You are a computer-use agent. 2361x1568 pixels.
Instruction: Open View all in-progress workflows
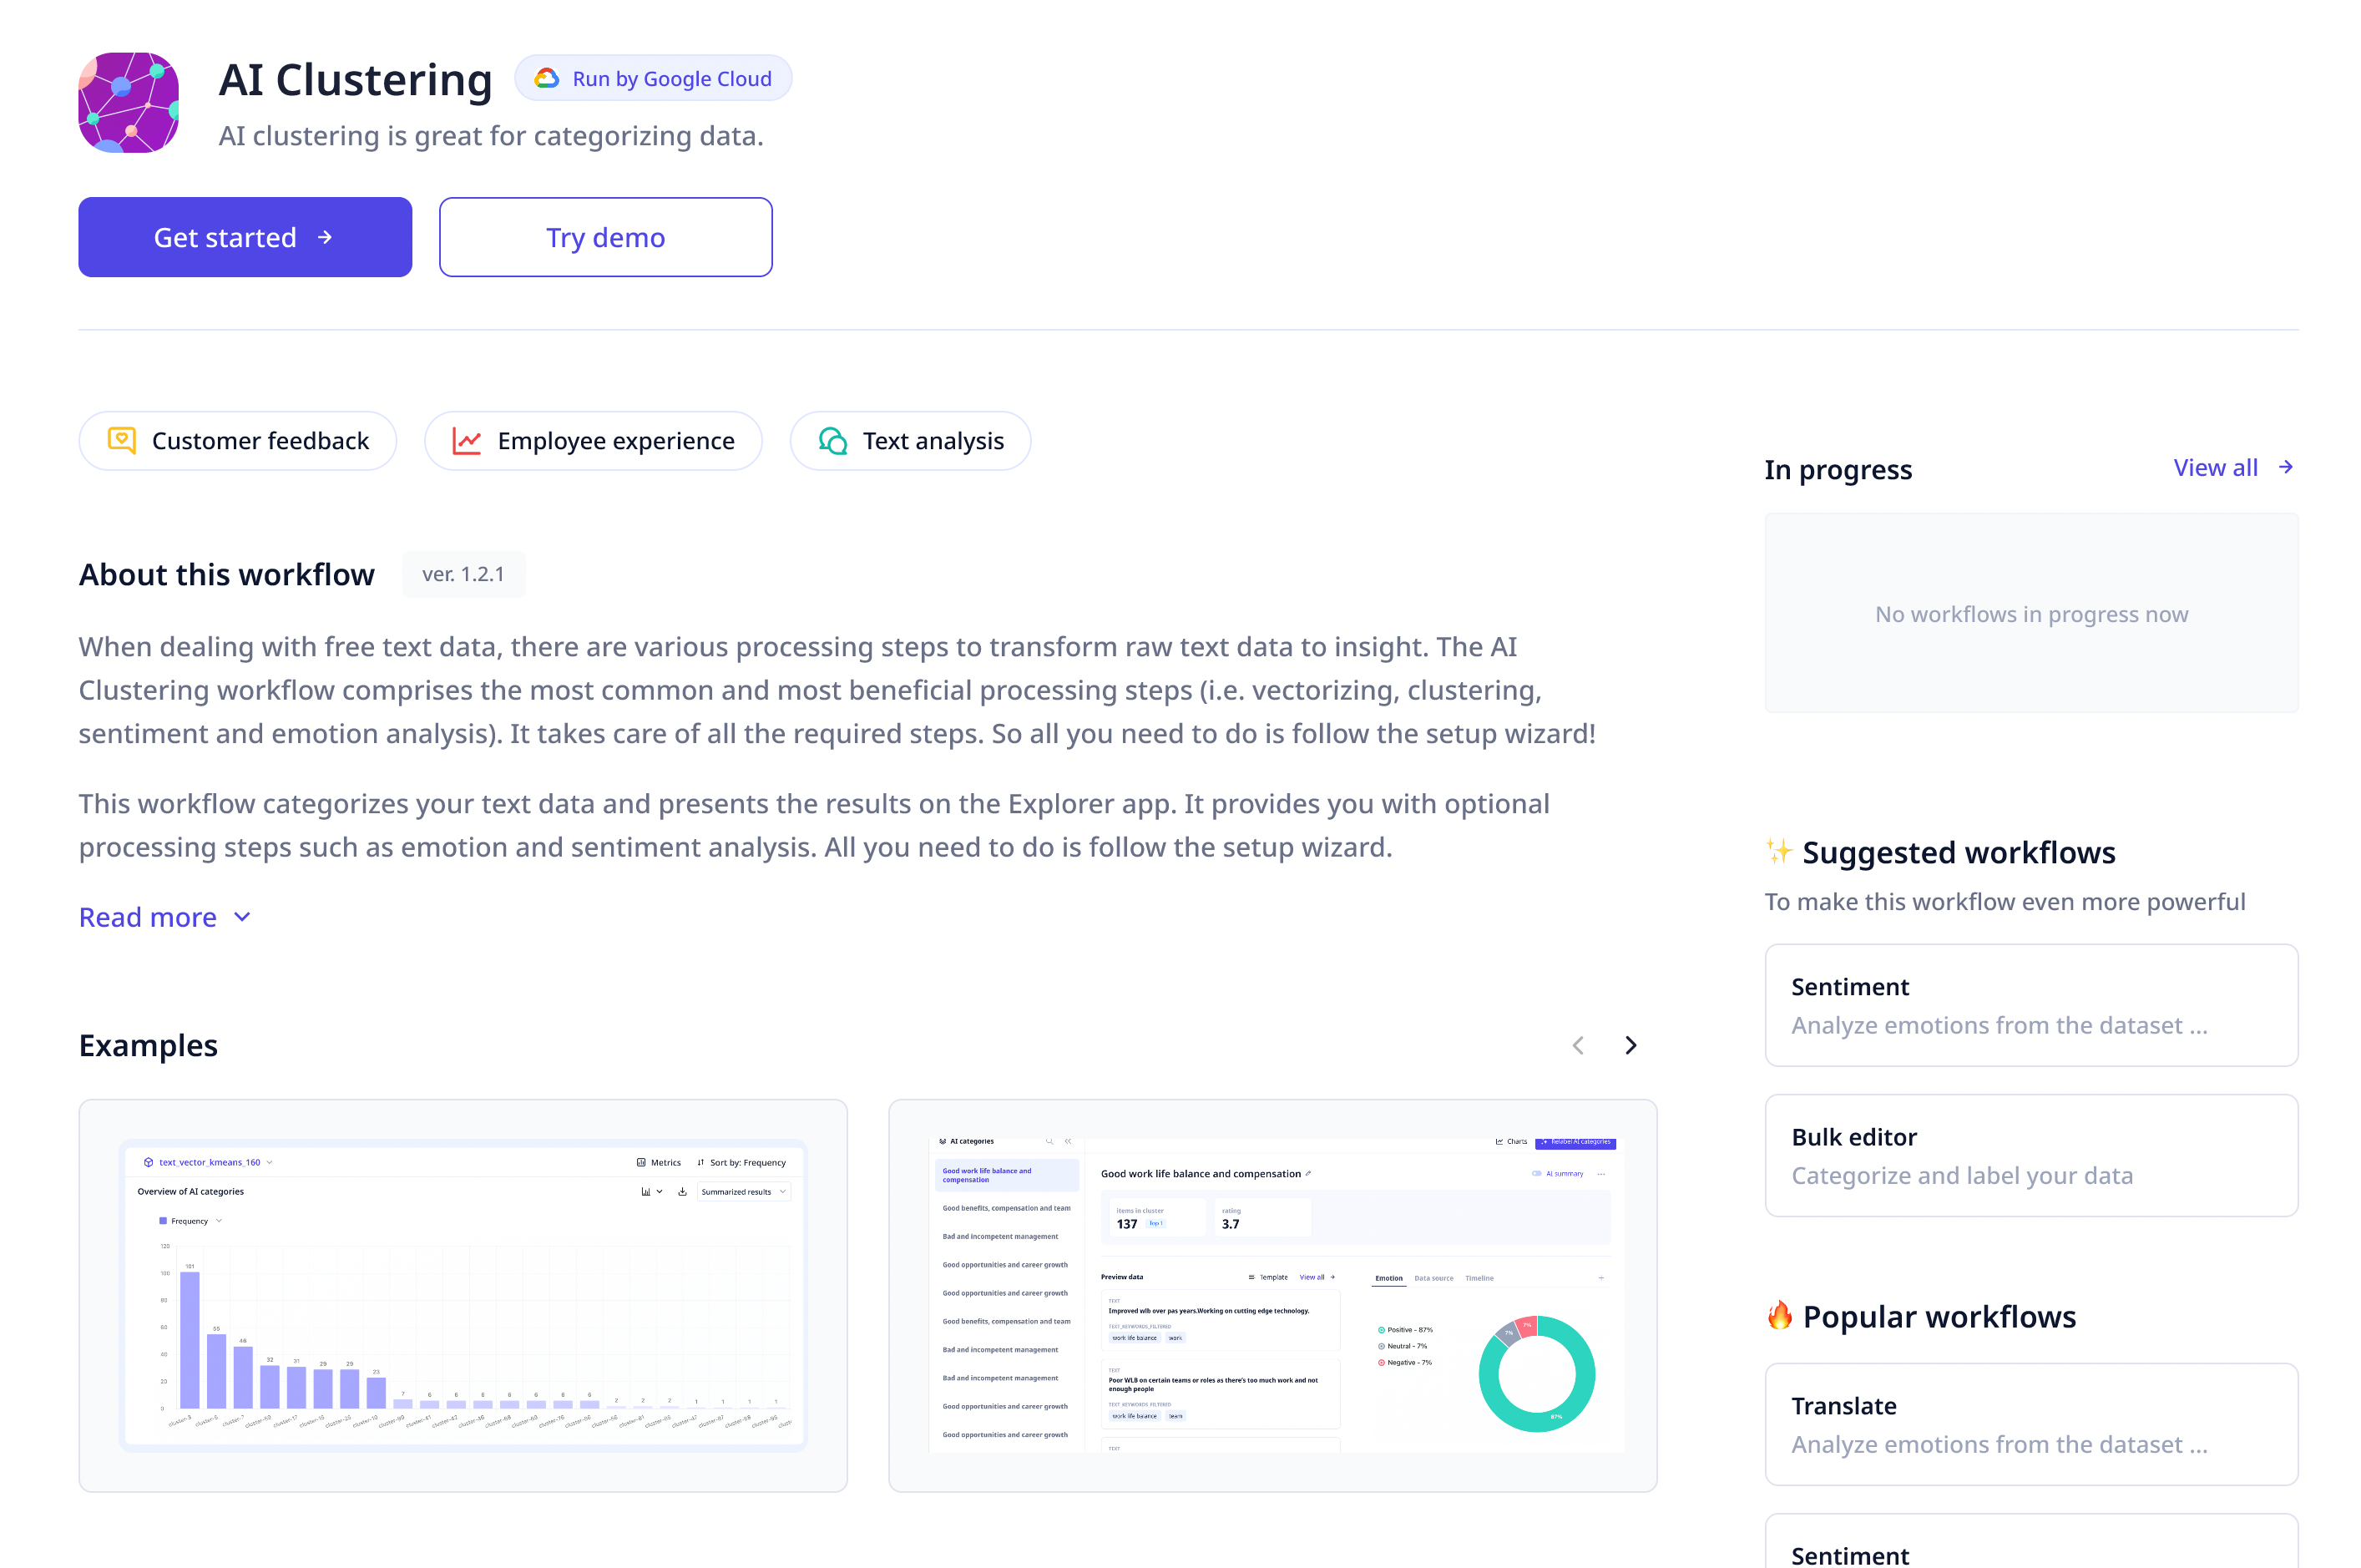(x=2214, y=467)
